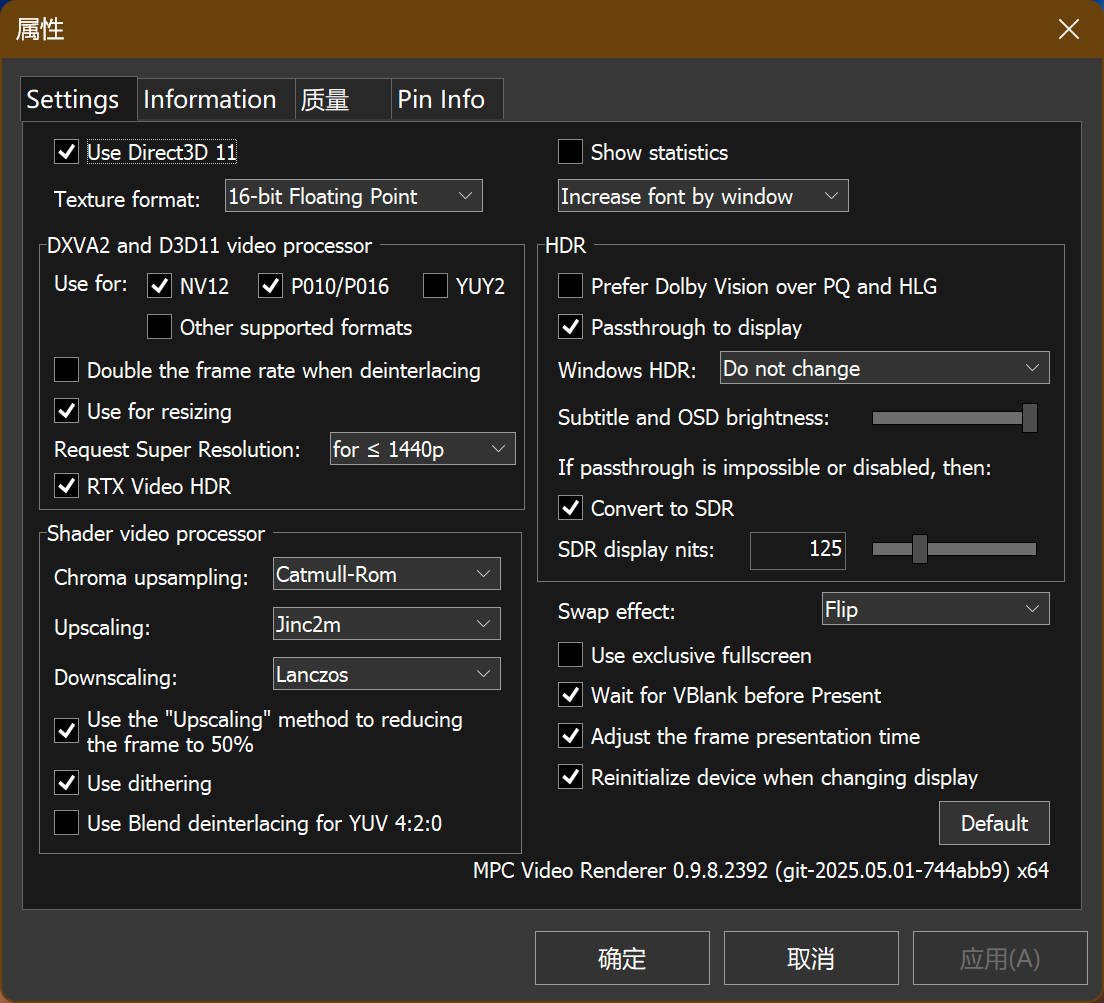This screenshot has height=1003, width=1104.
Task: Click the SDR display nits input field
Action: tap(798, 550)
